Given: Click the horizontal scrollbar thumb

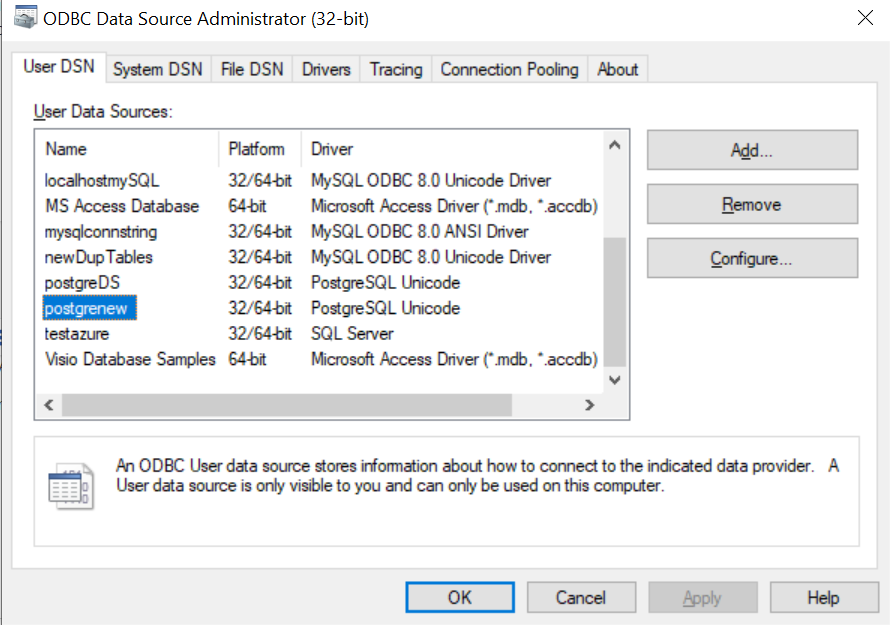Looking at the screenshot, I should click(x=287, y=405).
